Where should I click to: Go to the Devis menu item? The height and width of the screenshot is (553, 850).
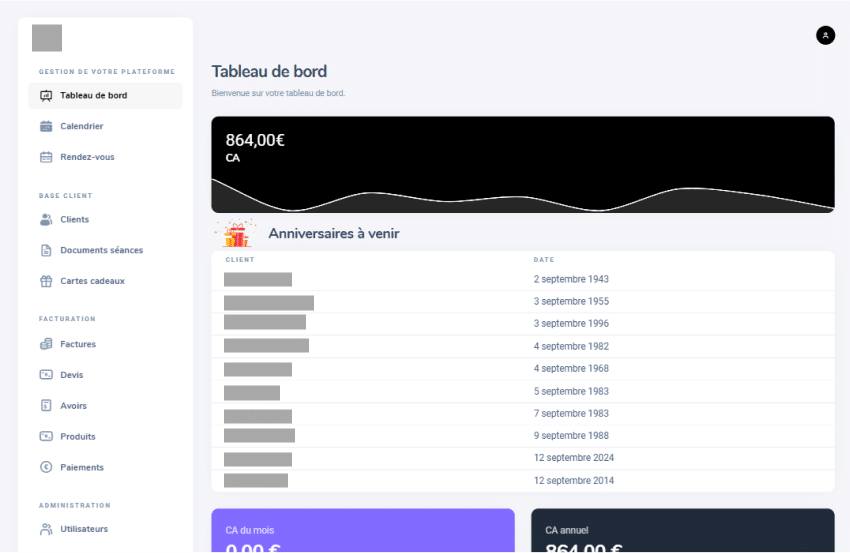click(x=72, y=375)
